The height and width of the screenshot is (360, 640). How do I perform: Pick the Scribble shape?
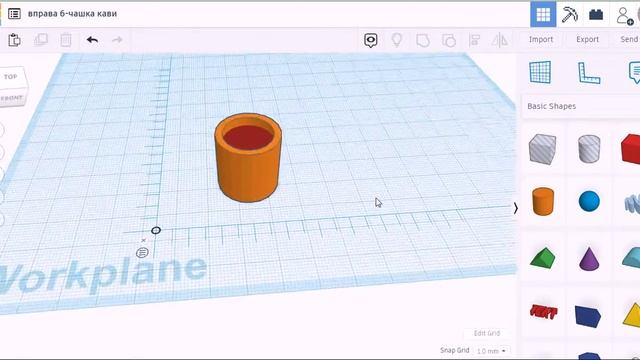click(632, 203)
